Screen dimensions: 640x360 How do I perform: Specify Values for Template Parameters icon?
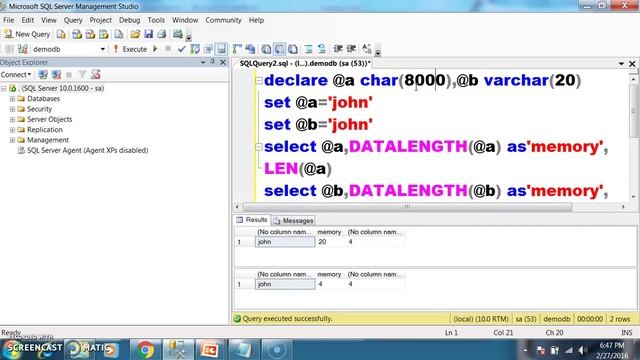coord(367,49)
